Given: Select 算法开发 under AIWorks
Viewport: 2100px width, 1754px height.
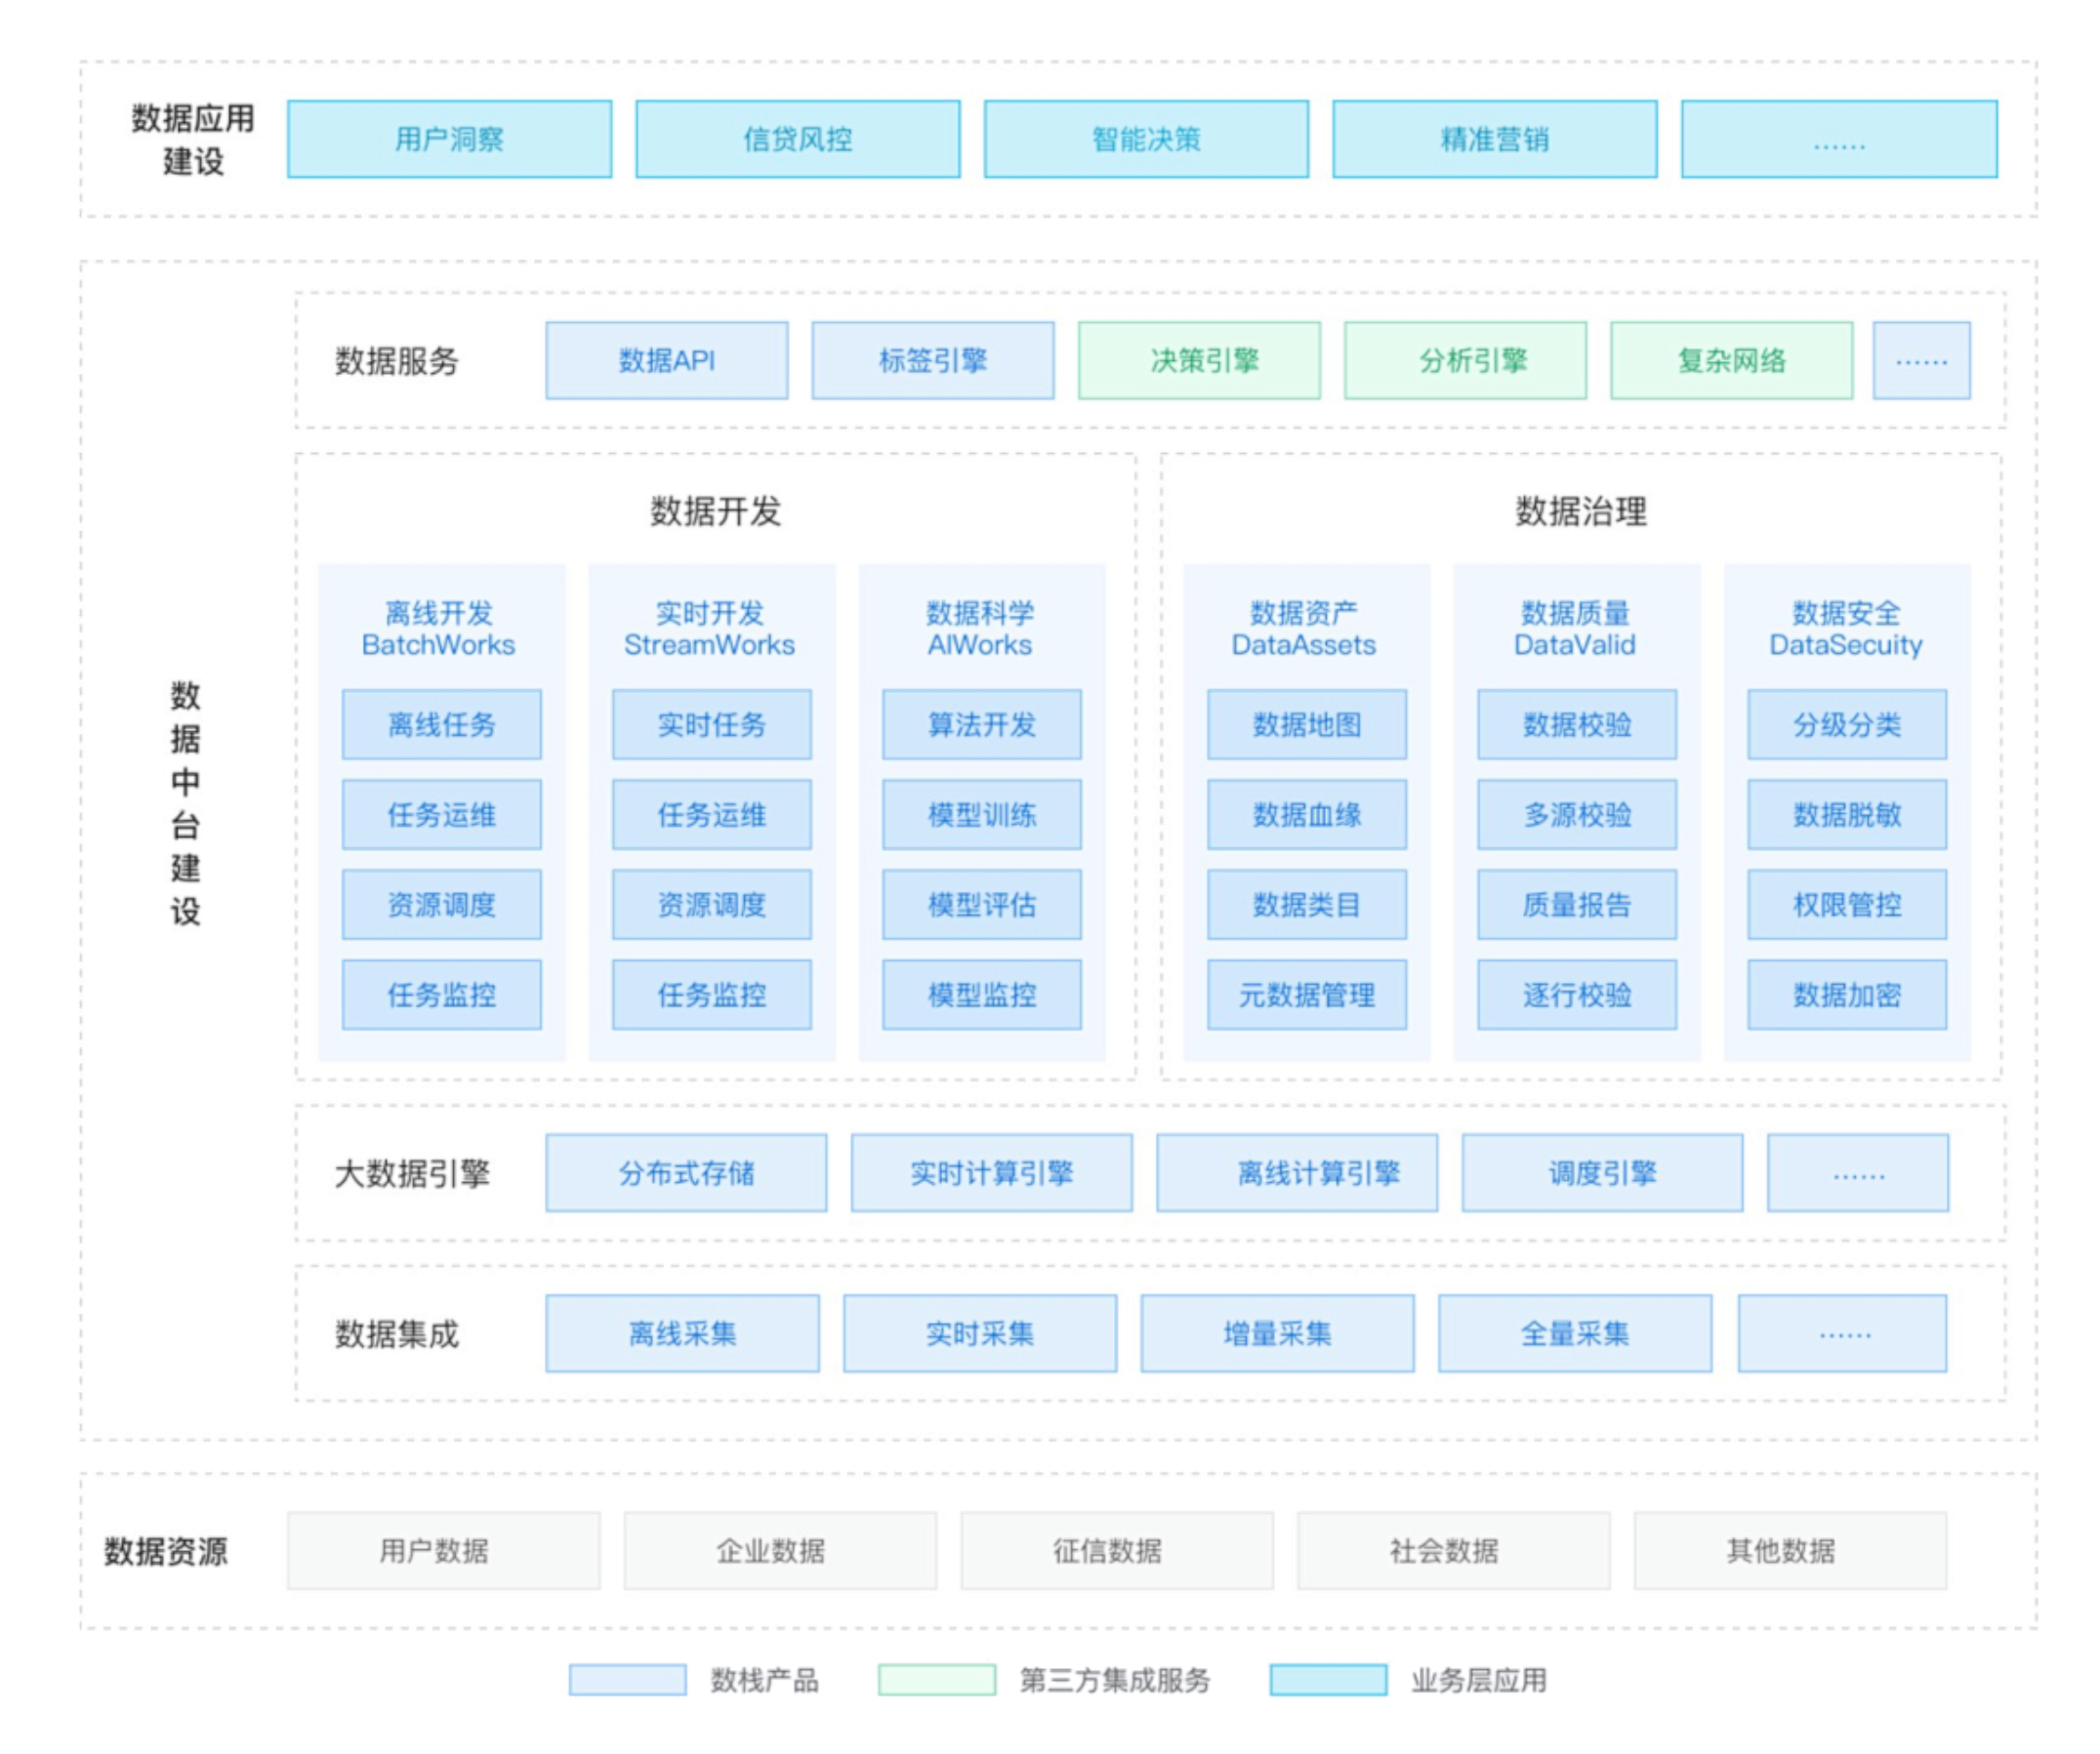Looking at the screenshot, I should tap(981, 724).
